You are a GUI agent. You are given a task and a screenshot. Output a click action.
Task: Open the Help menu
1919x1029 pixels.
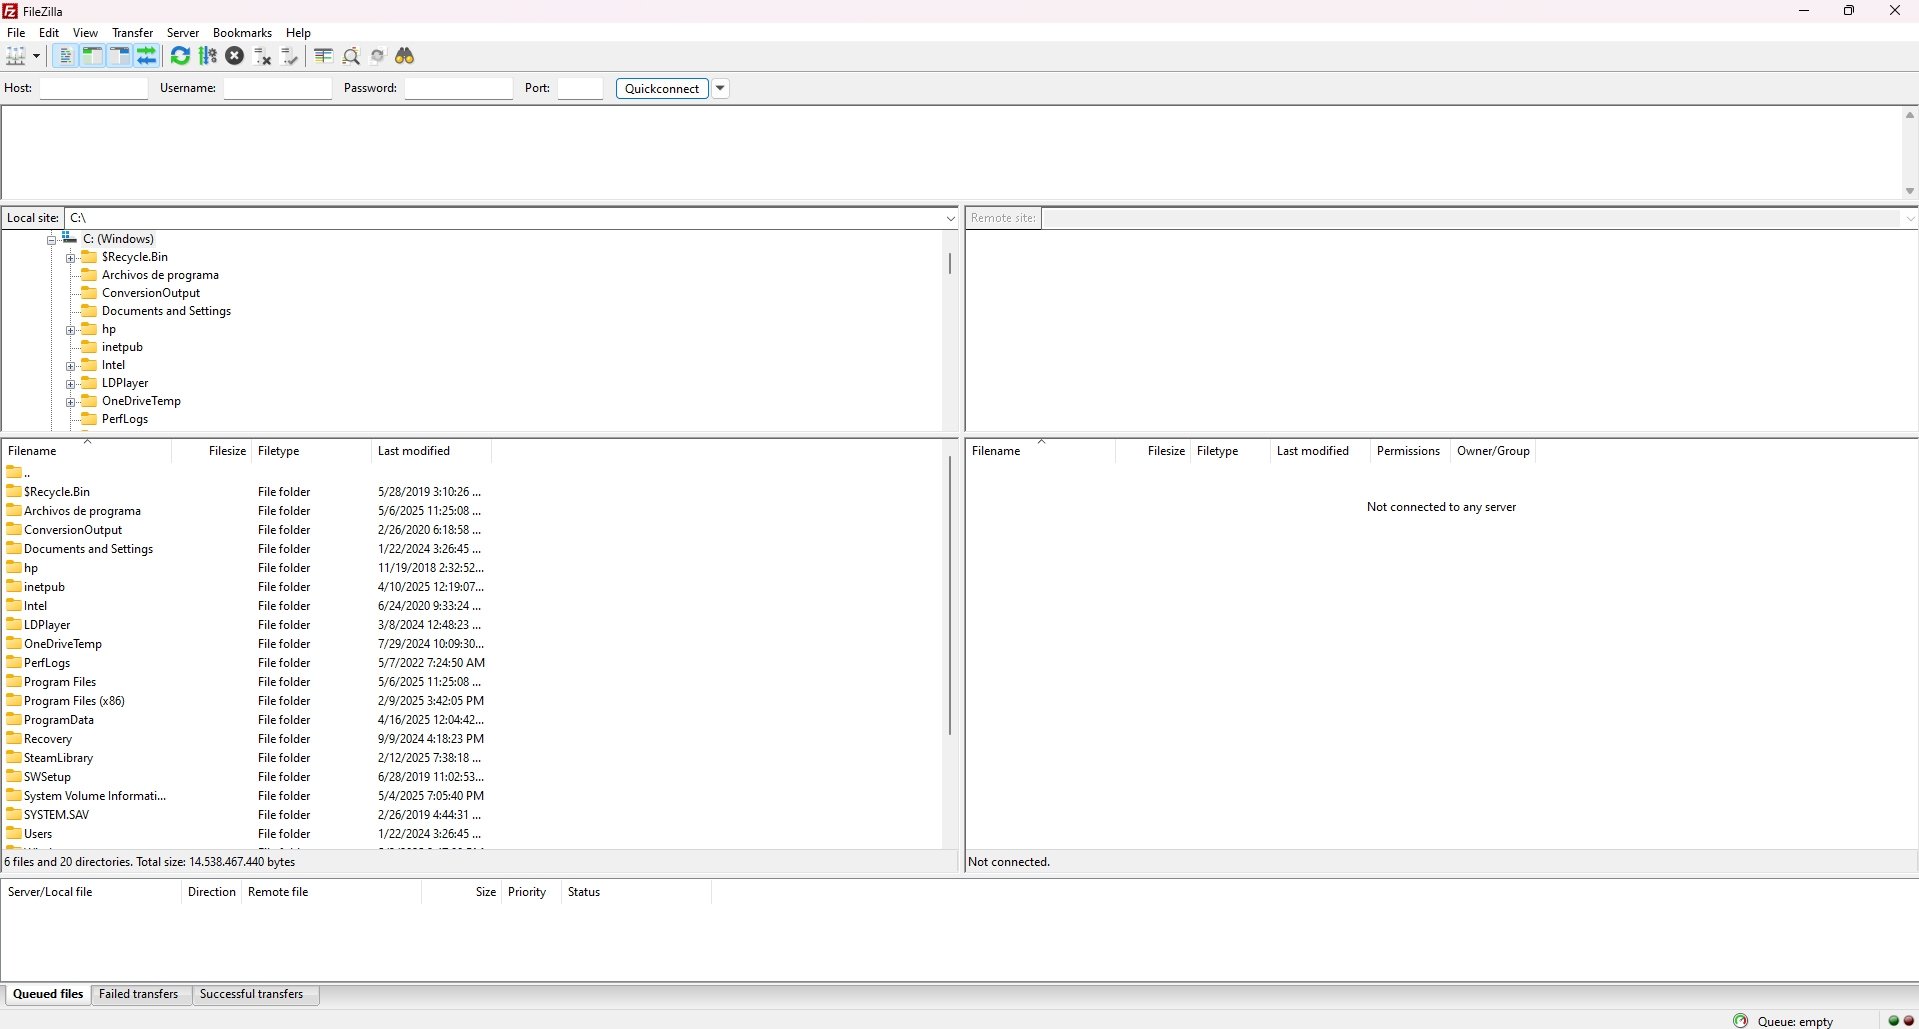coord(298,33)
